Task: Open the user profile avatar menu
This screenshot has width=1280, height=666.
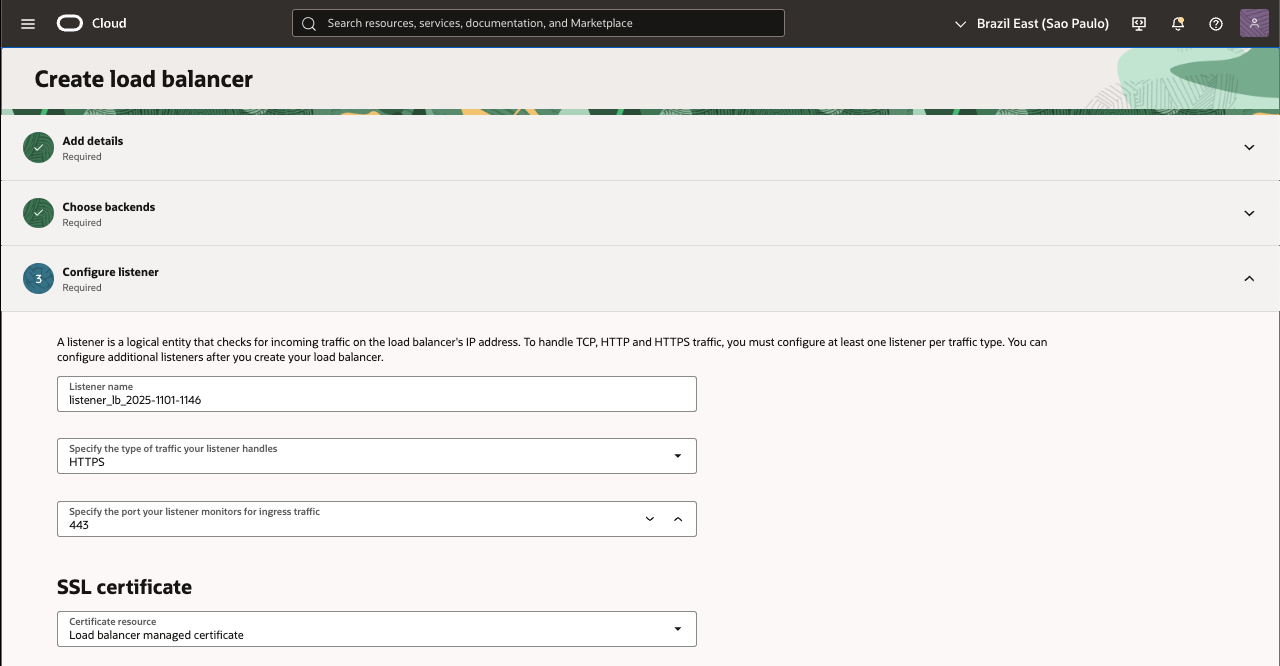Action: (1254, 23)
